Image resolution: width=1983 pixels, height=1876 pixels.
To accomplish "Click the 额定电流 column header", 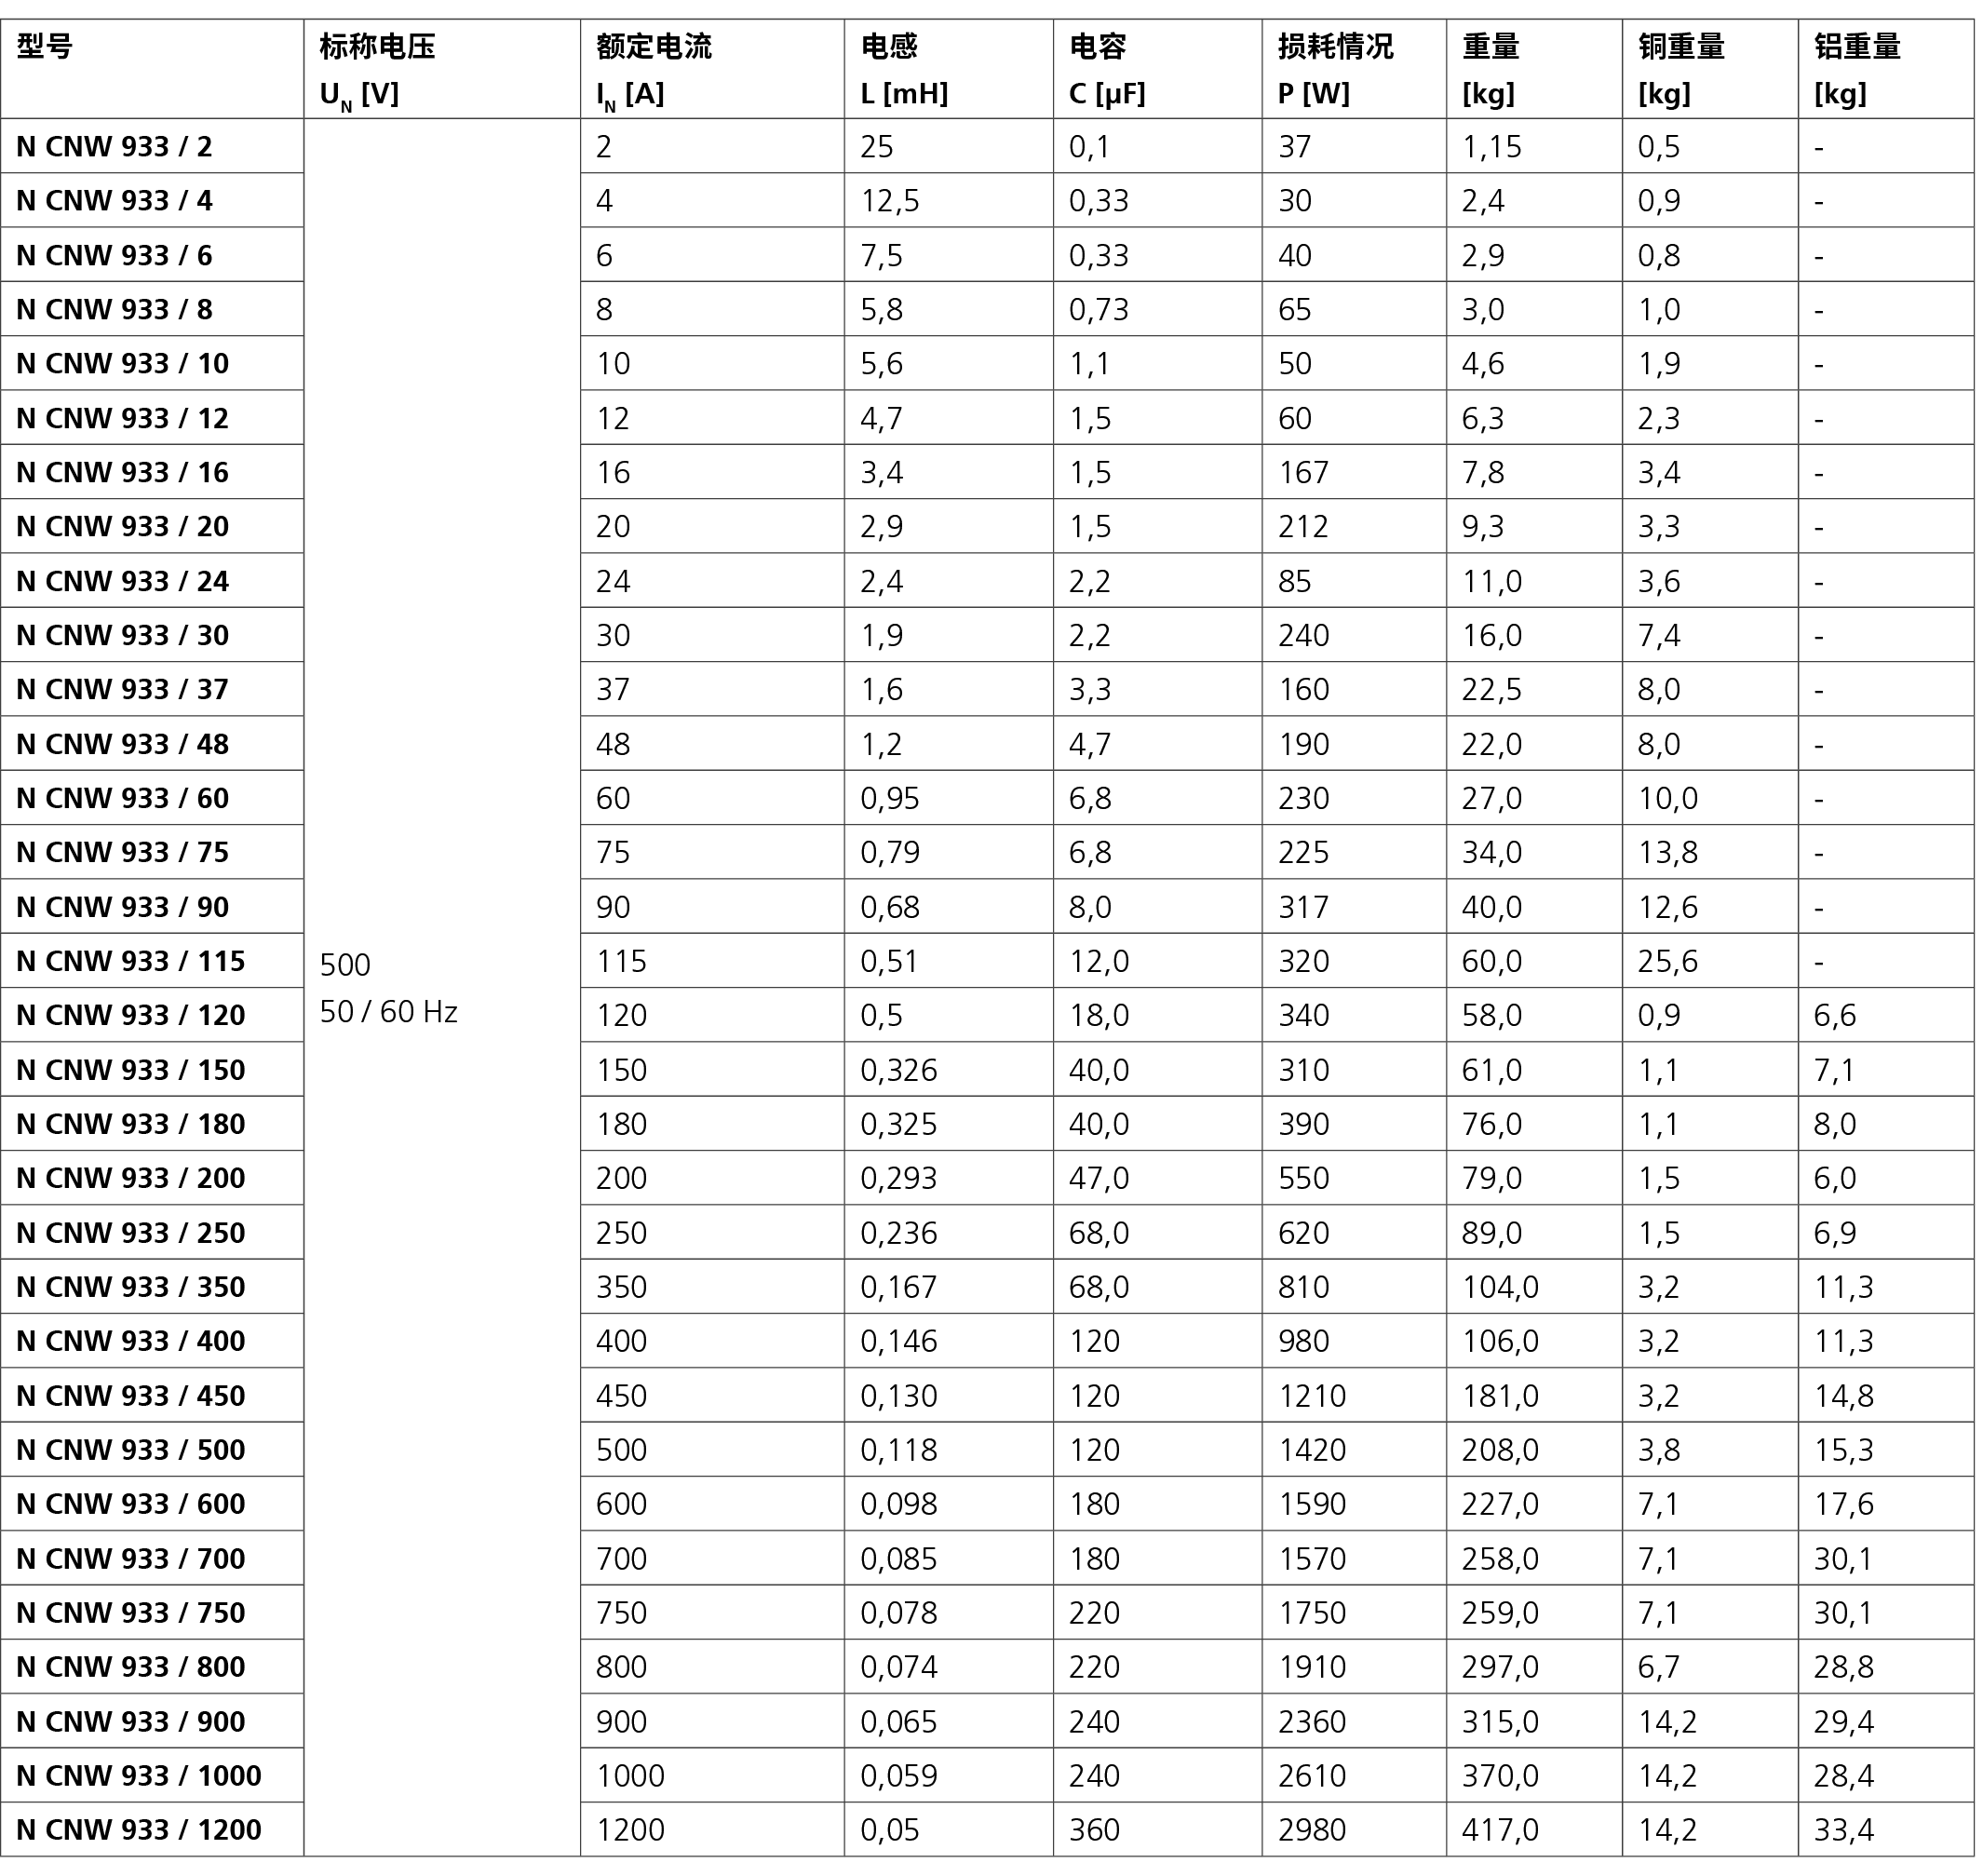I will [x=712, y=69].
